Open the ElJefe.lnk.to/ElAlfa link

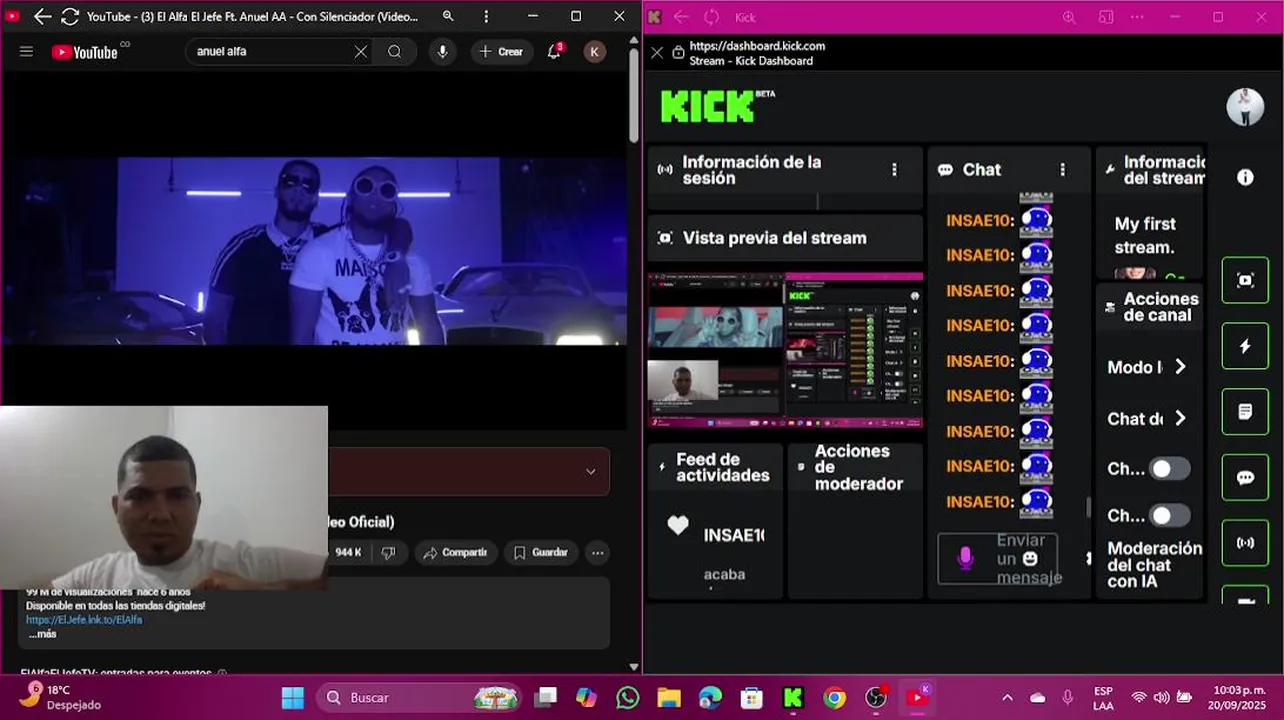pos(84,620)
